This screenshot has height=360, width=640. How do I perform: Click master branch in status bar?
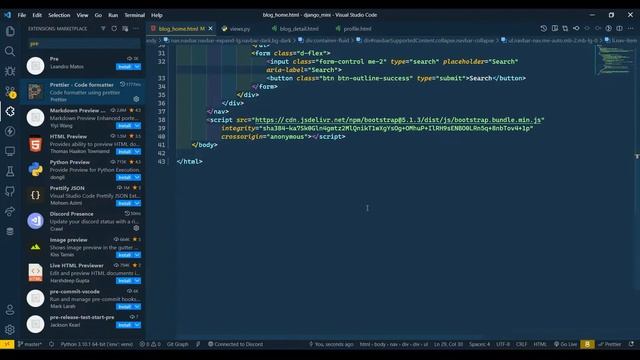coord(30,344)
